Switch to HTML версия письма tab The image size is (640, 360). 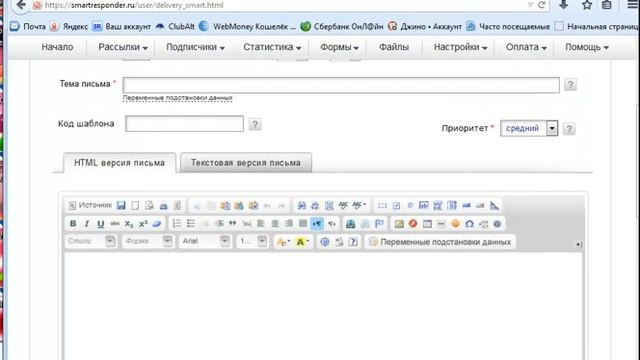tap(119, 163)
